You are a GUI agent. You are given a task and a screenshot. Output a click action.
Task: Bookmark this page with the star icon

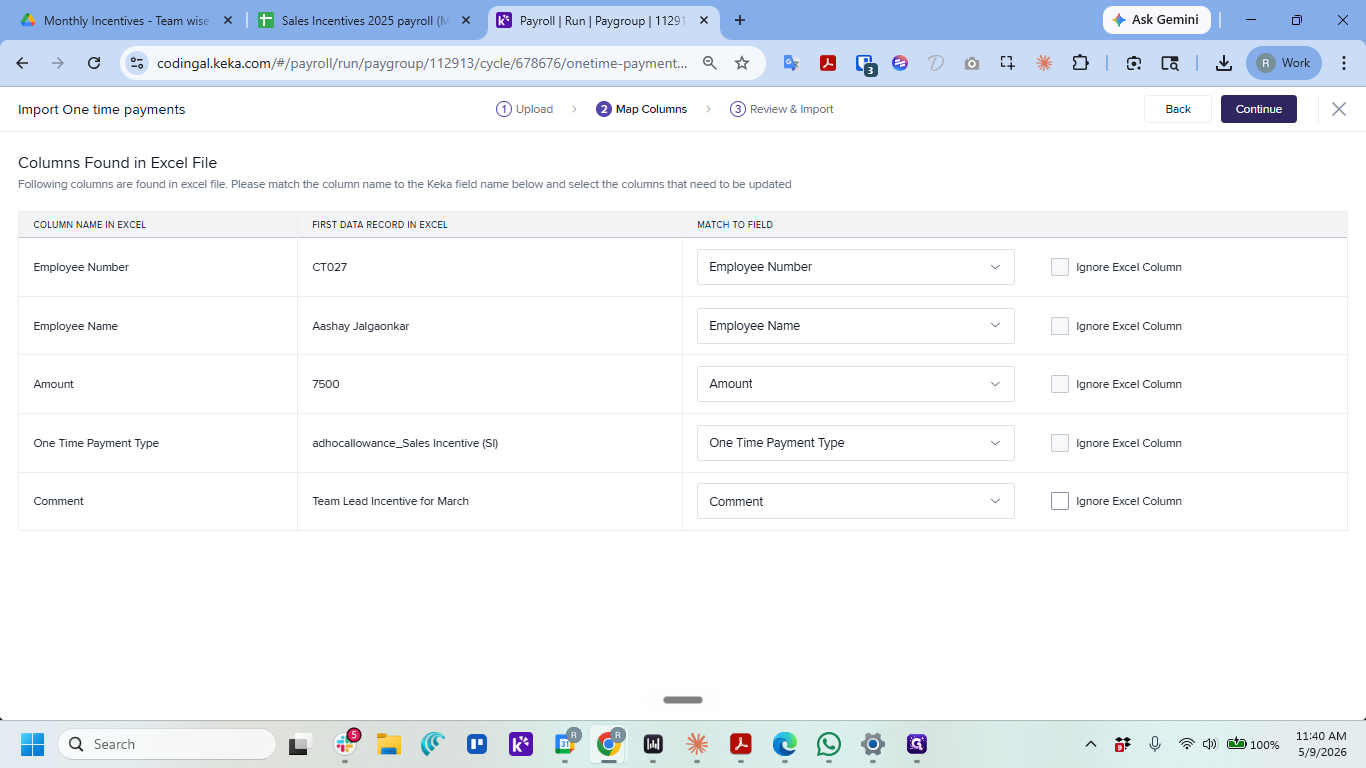(x=742, y=63)
